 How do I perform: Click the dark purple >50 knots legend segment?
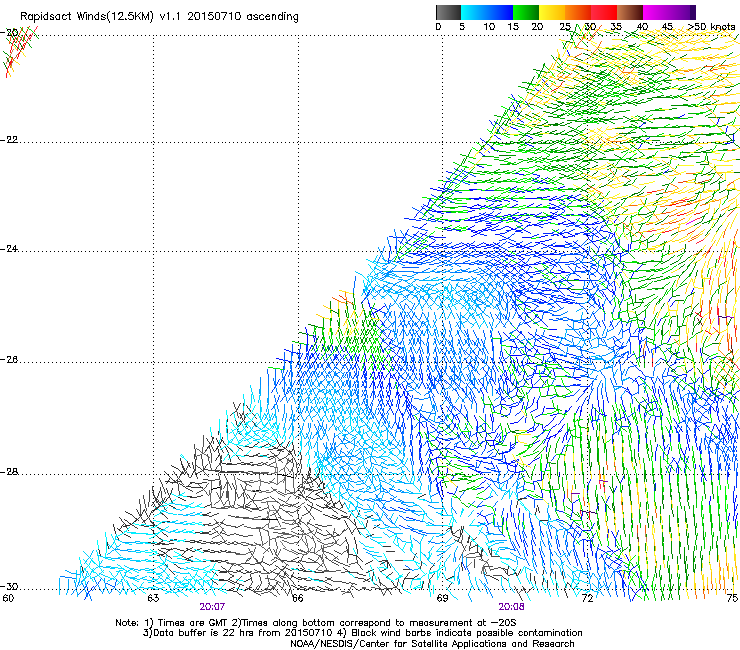click(x=691, y=12)
